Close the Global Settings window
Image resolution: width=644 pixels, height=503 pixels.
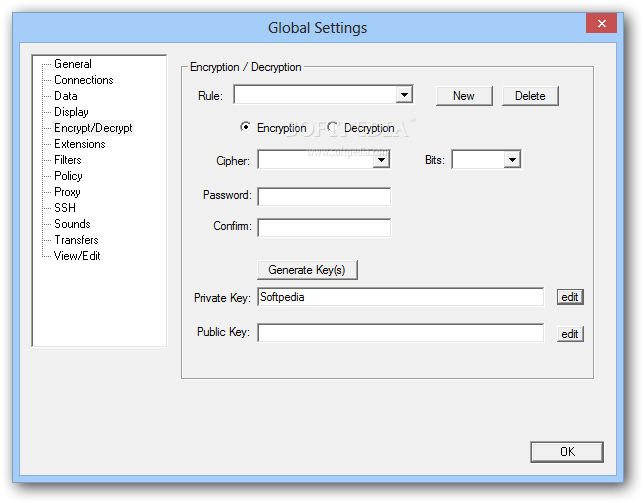[601, 23]
